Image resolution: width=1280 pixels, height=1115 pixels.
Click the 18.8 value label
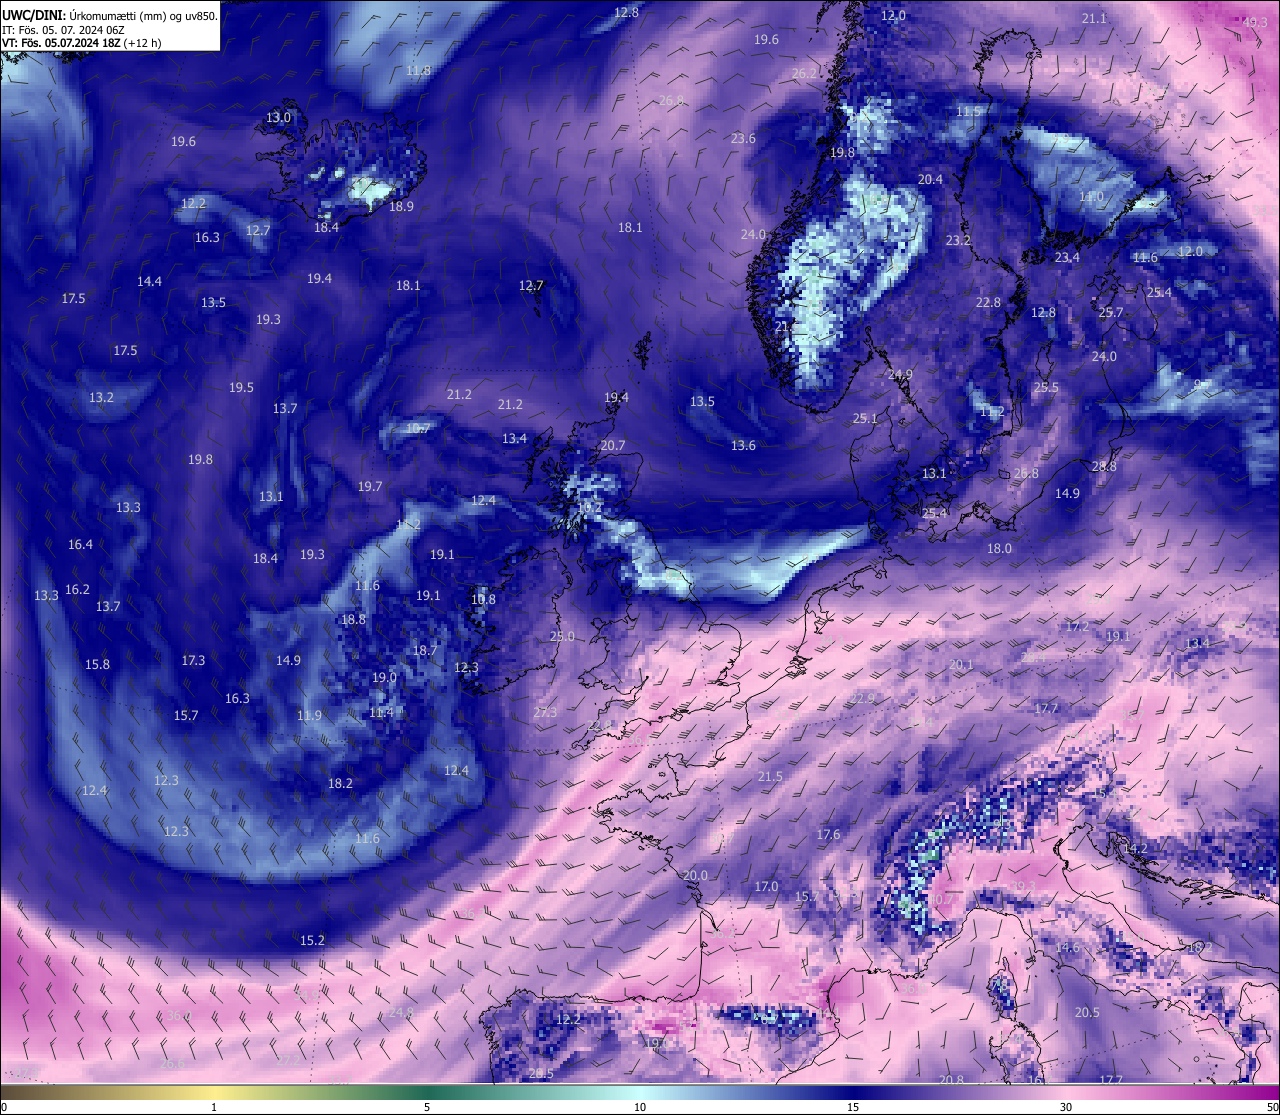pyautogui.click(x=353, y=620)
